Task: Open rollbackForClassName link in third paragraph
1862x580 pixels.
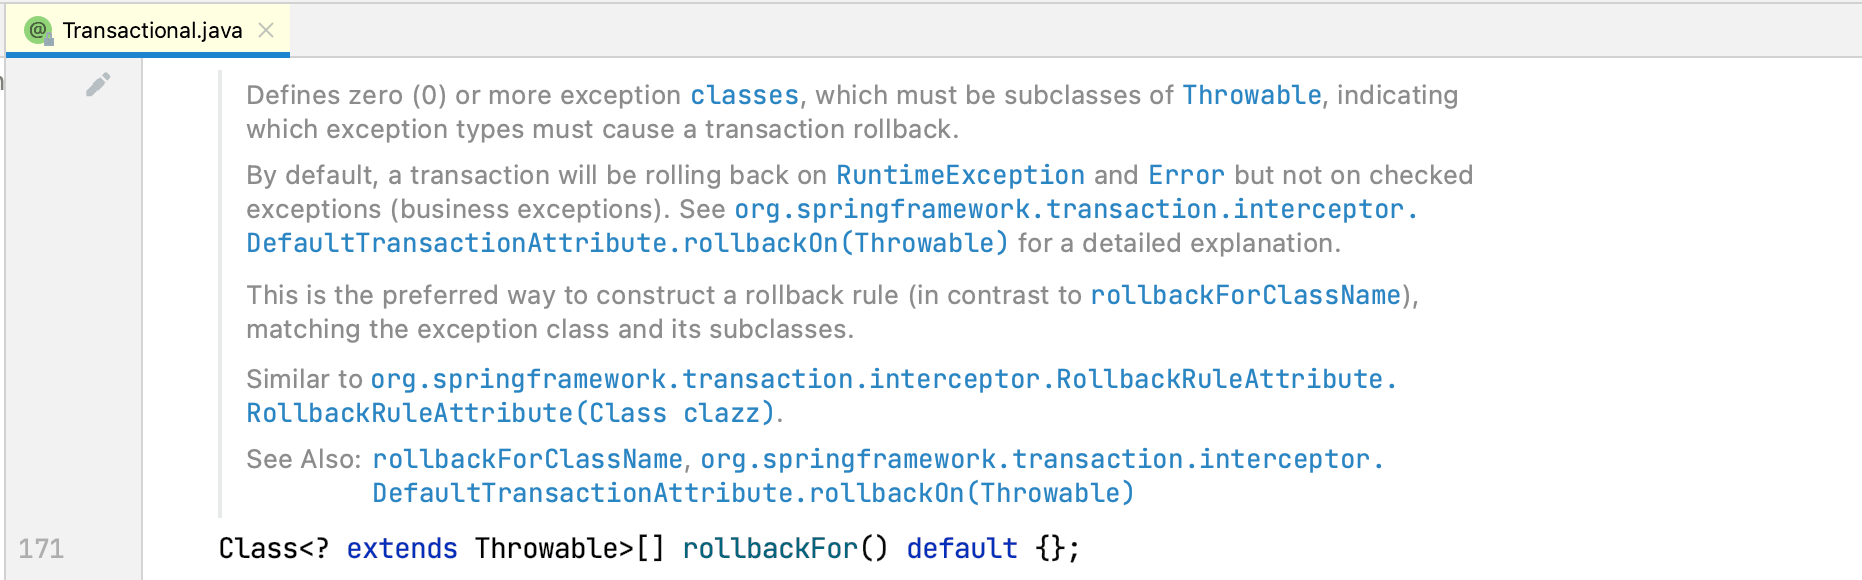Action: pyautogui.click(x=1245, y=295)
